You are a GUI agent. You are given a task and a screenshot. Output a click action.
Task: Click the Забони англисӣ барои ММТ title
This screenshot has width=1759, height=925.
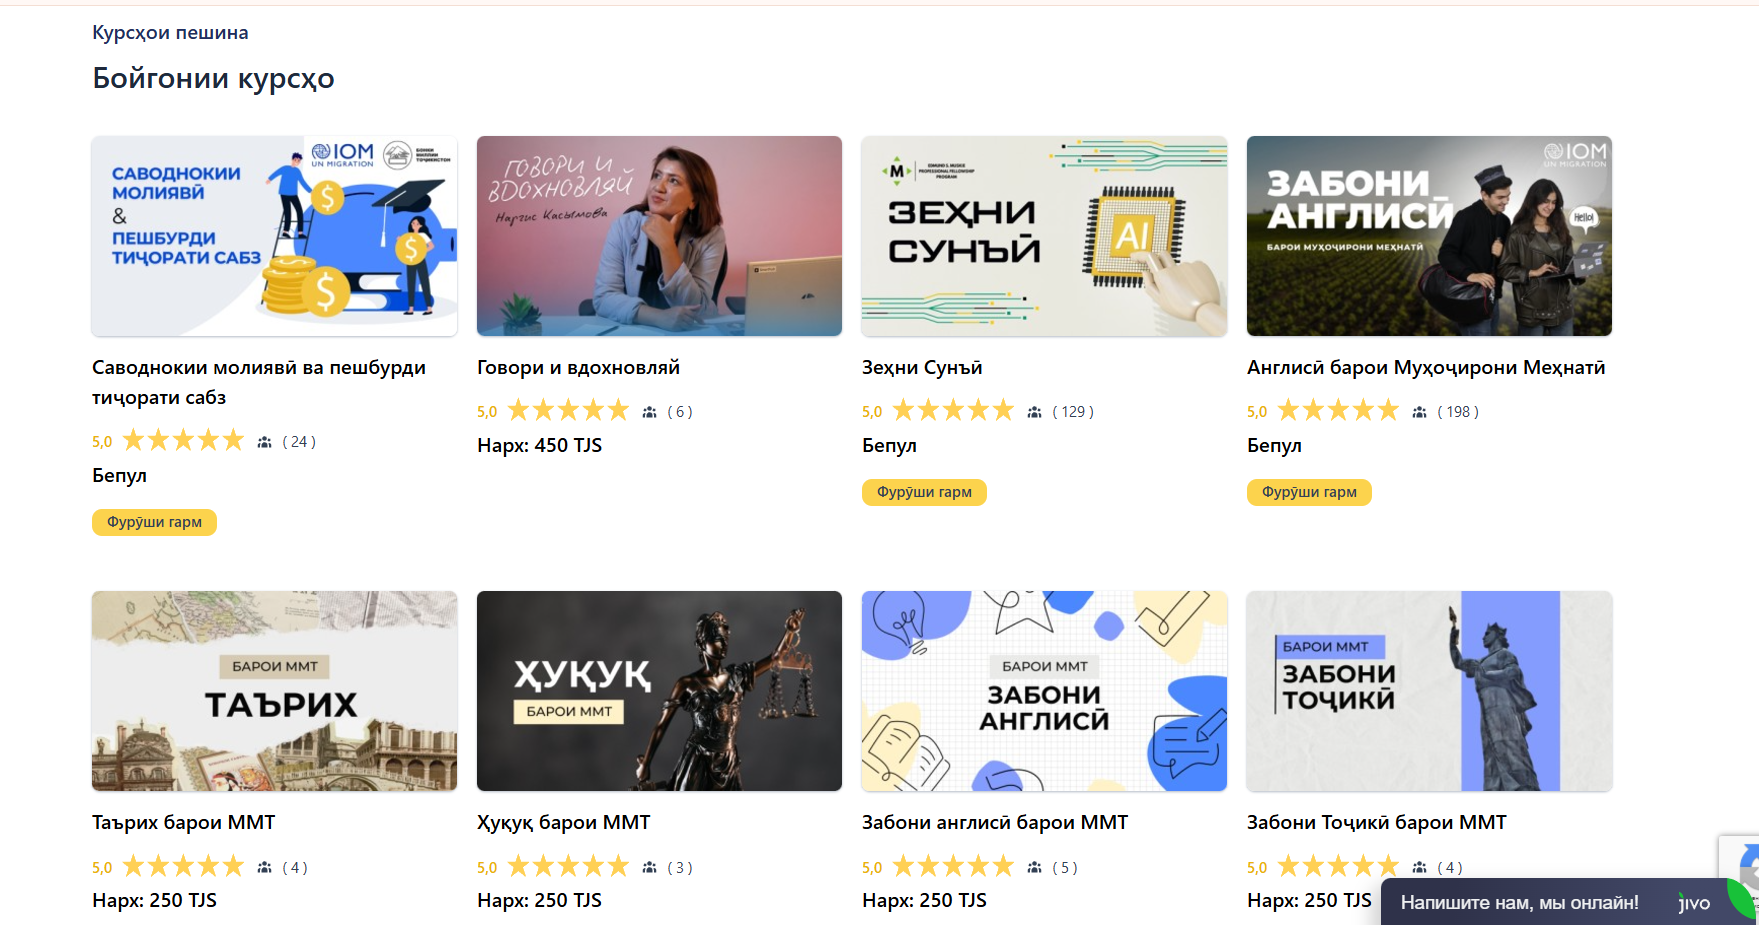[994, 823]
